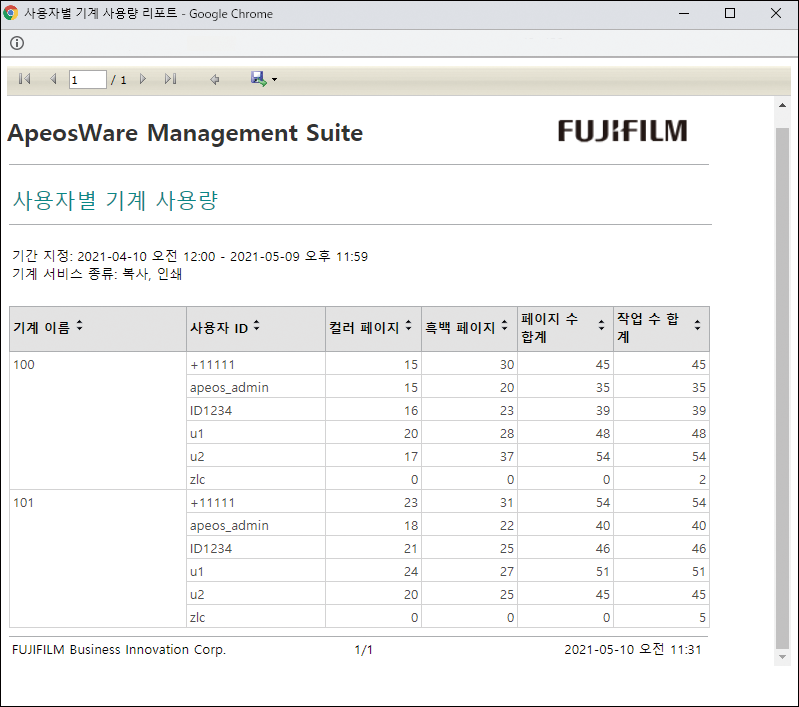Sort by 컬러 페이지 column
799x707 pixels.
click(x=409, y=326)
